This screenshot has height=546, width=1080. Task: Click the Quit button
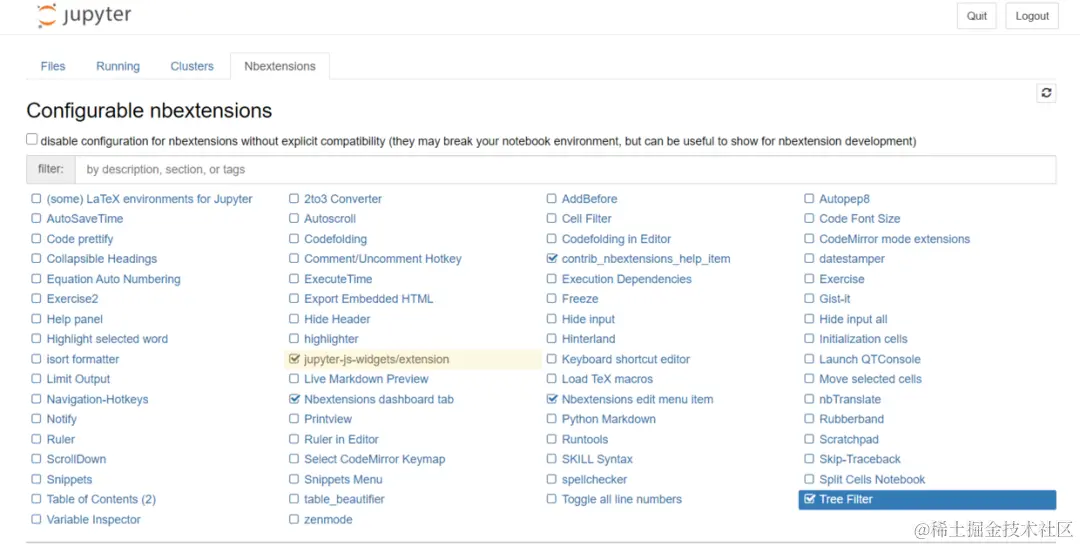point(977,16)
